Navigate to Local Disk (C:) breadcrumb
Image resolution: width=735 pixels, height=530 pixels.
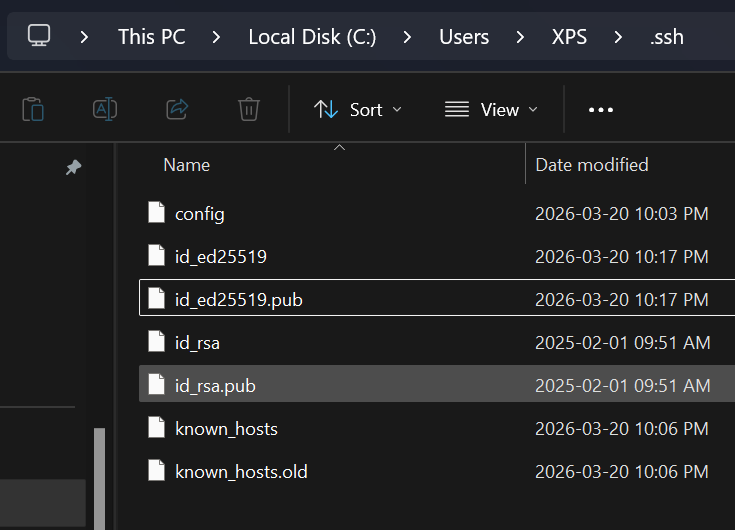(x=312, y=37)
